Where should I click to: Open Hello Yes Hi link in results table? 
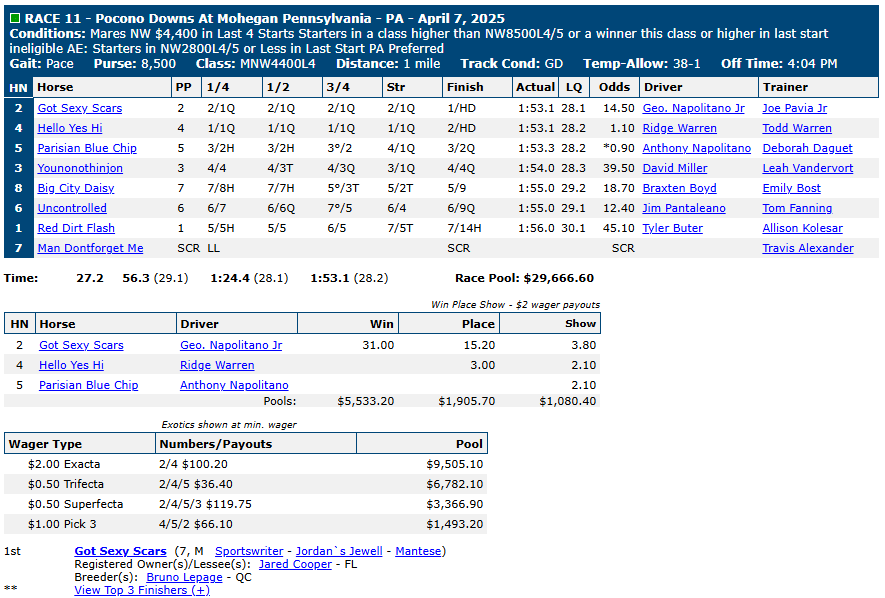coord(70,128)
